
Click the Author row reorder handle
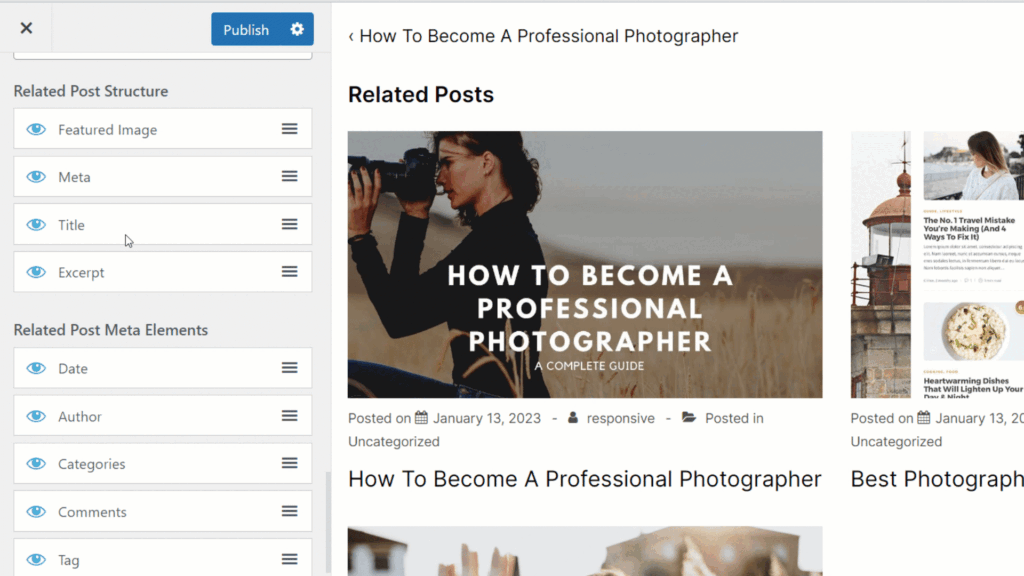[x=289, y=416]
